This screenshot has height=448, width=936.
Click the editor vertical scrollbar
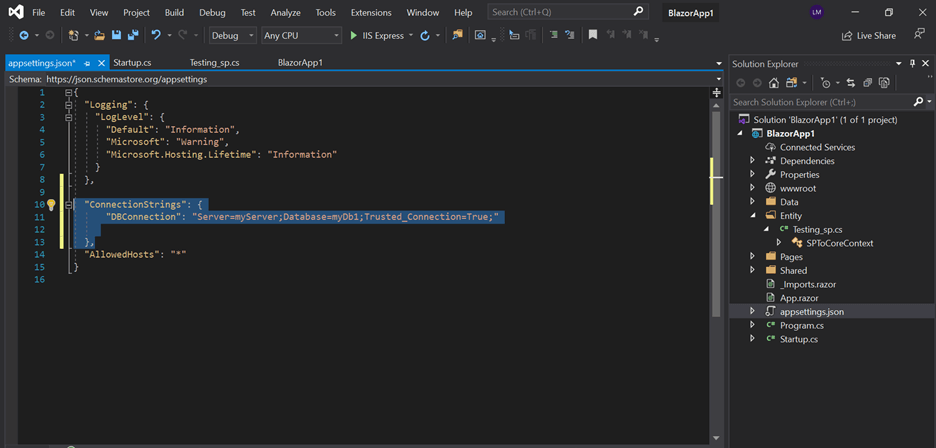tap(716, 250)
